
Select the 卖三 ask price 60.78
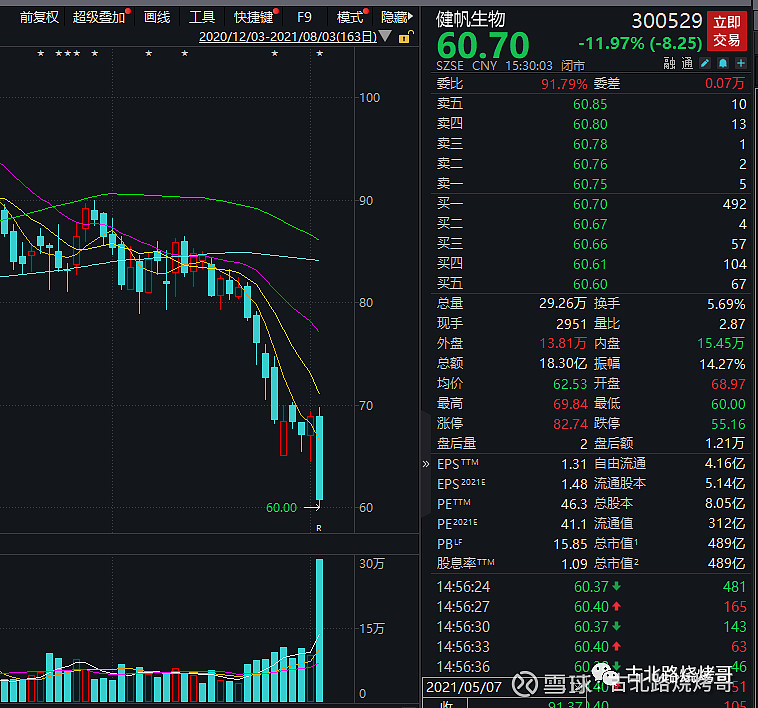click(590, 144)
